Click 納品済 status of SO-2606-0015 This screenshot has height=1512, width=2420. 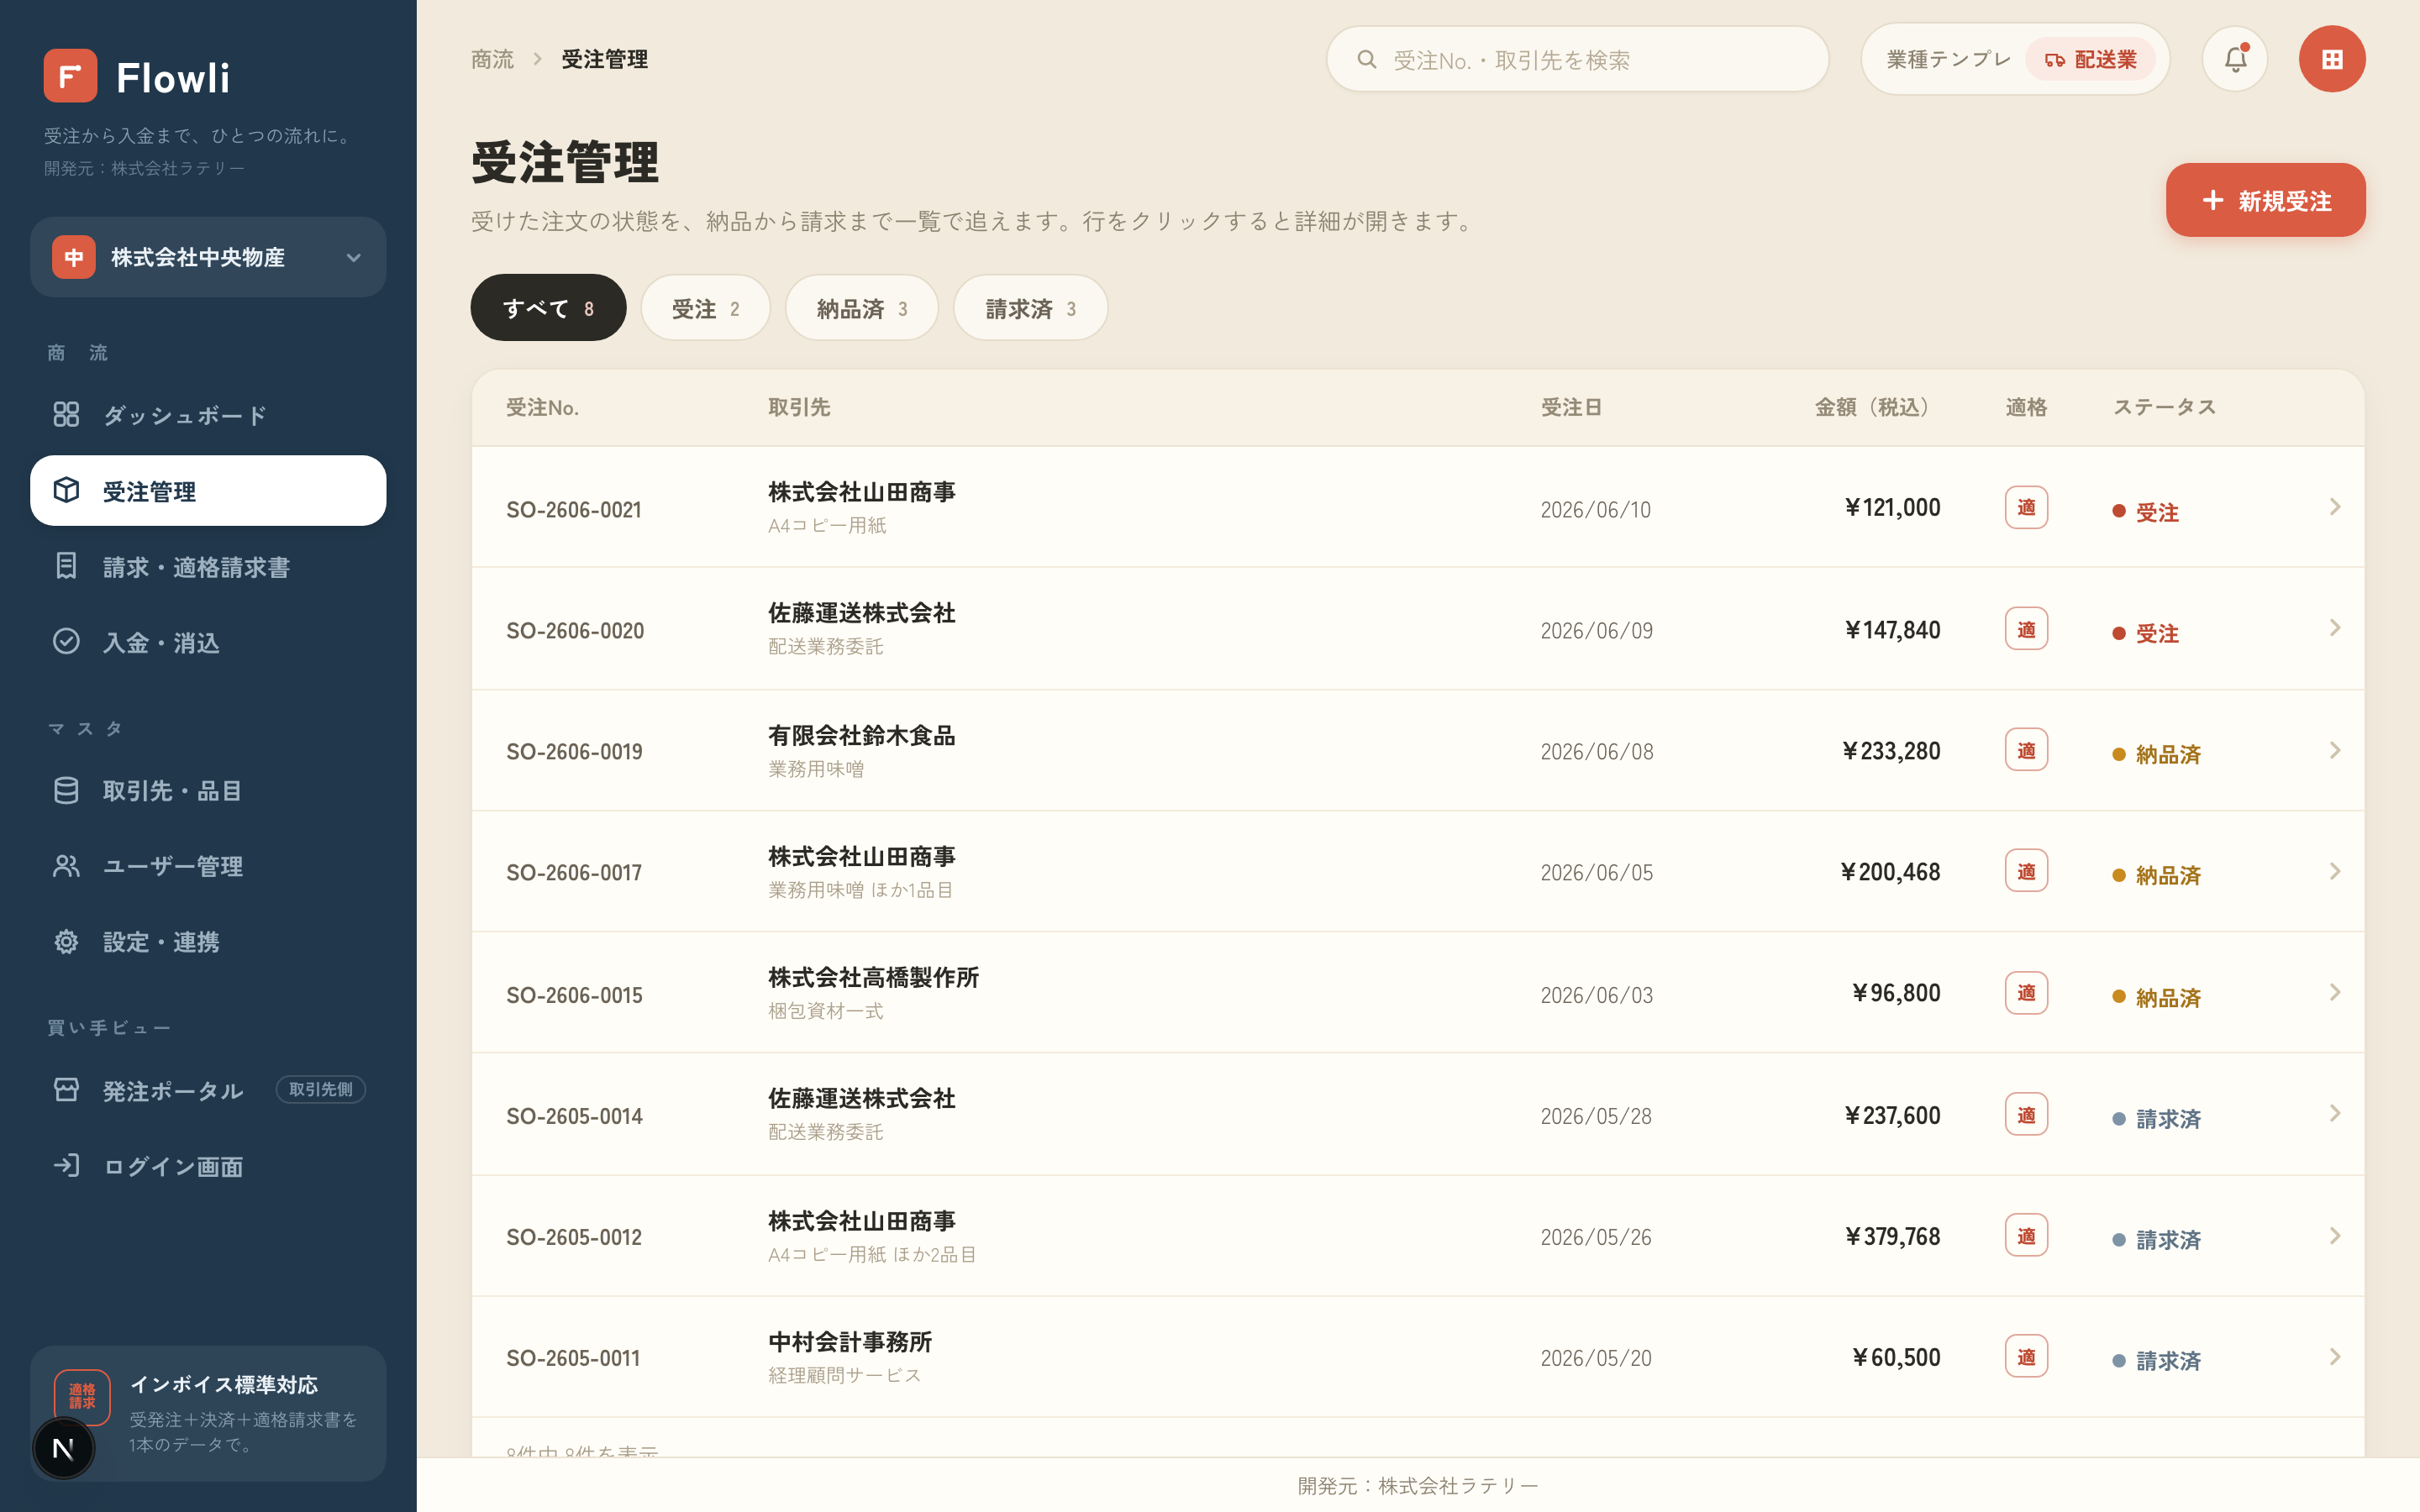(x=2157, y=997)
